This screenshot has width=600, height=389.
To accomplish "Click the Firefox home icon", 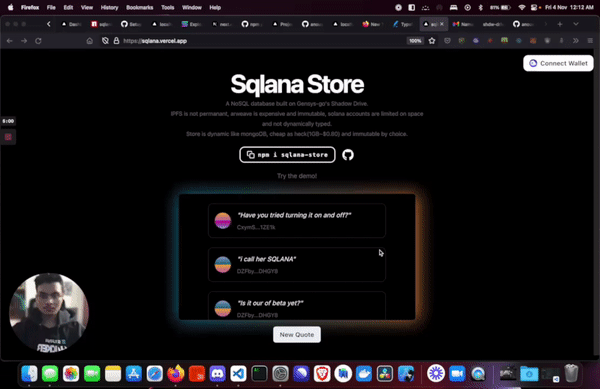I will (90, 41).
